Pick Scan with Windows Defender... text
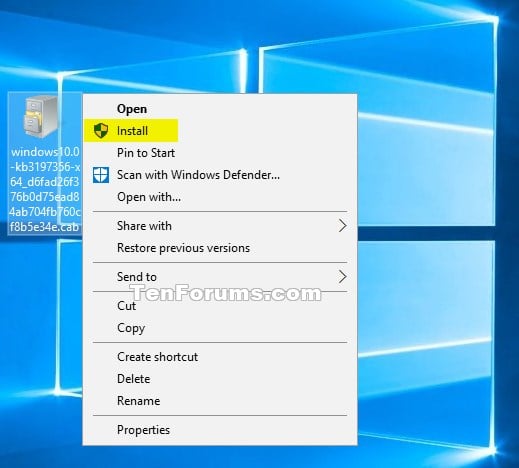The height and width of the screenshot is (468, 519). [x=198, y=175]
